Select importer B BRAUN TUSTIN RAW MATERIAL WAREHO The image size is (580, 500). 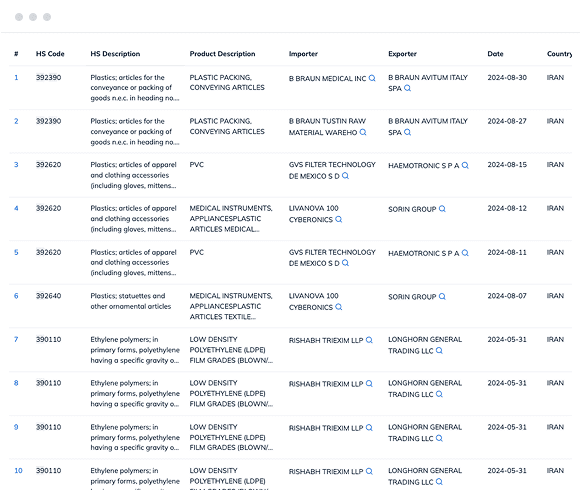[x=327, y=127]
